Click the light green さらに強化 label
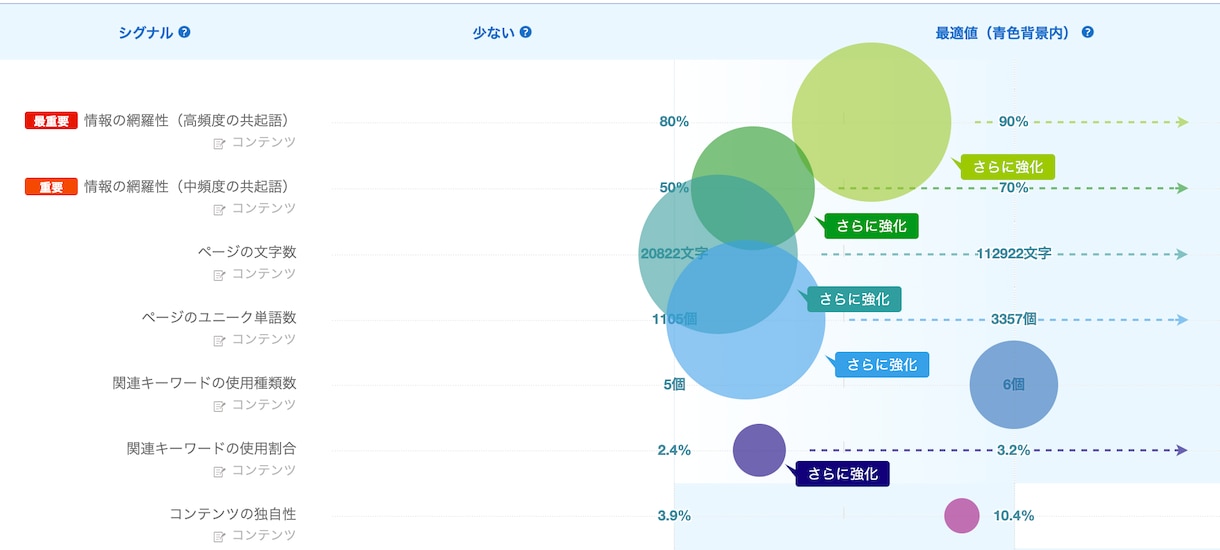The width and height of the screenshot is (1220, 550). click(x=1007, y=167)
